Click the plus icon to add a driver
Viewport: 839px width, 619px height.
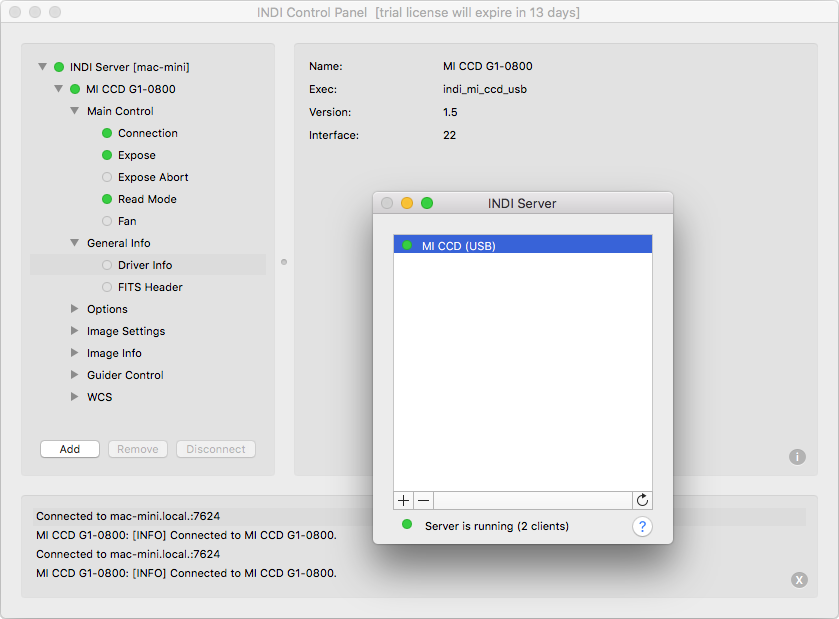click(404, 500)
